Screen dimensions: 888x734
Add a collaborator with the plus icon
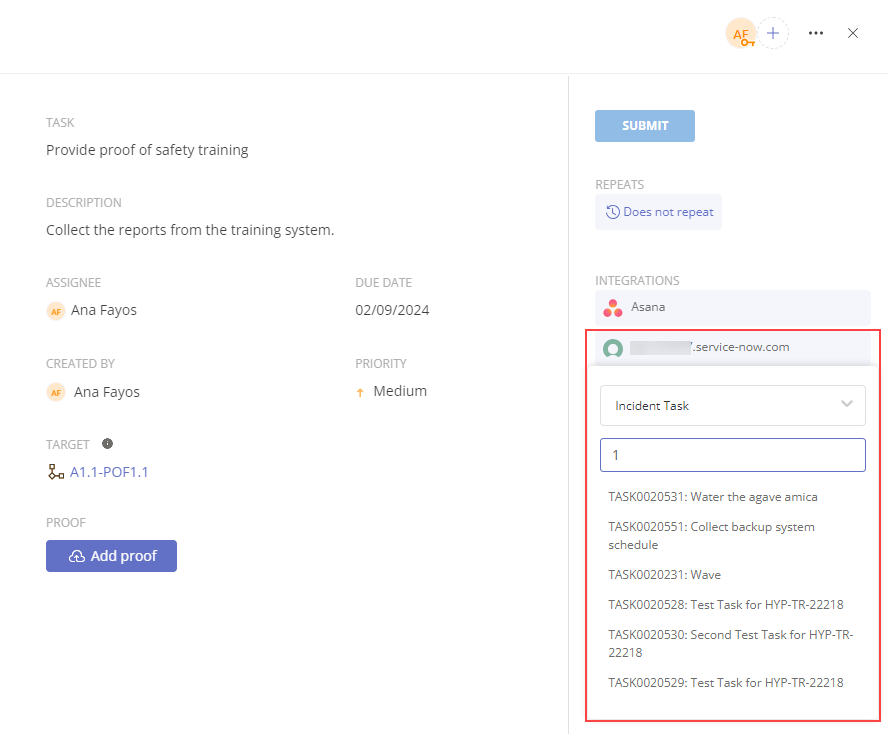(x=773, y=33)
